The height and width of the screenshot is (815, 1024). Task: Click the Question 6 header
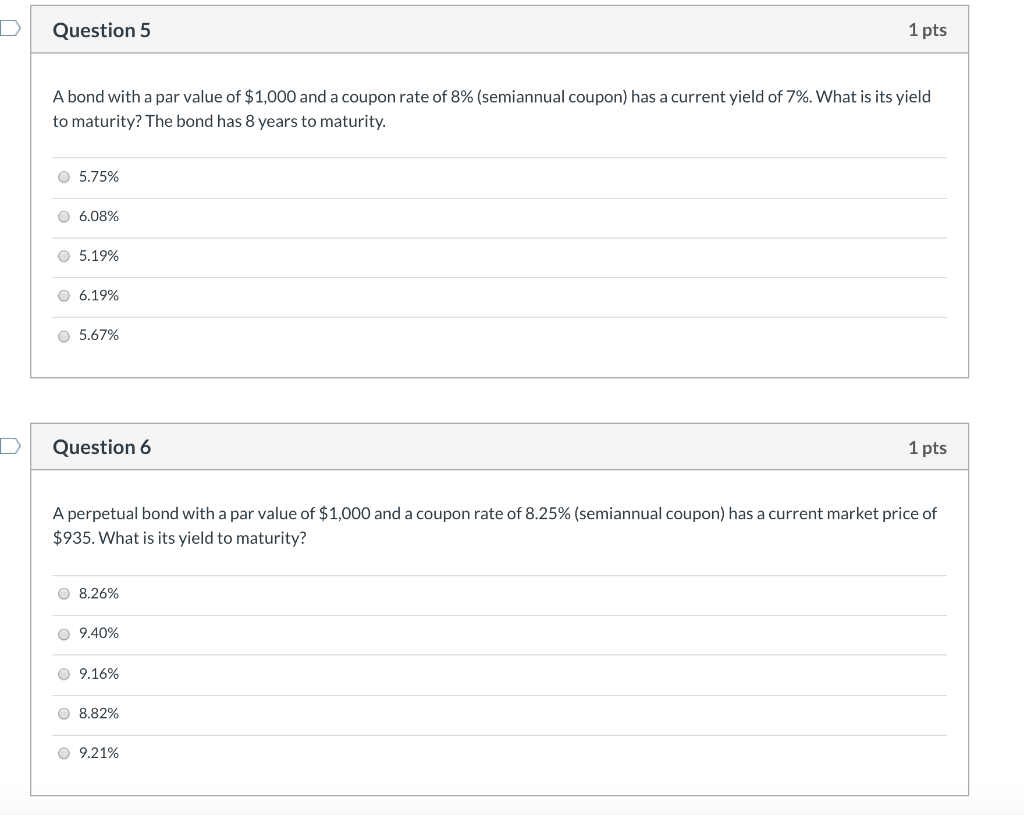pyautogui.click(x=101, y=447)
